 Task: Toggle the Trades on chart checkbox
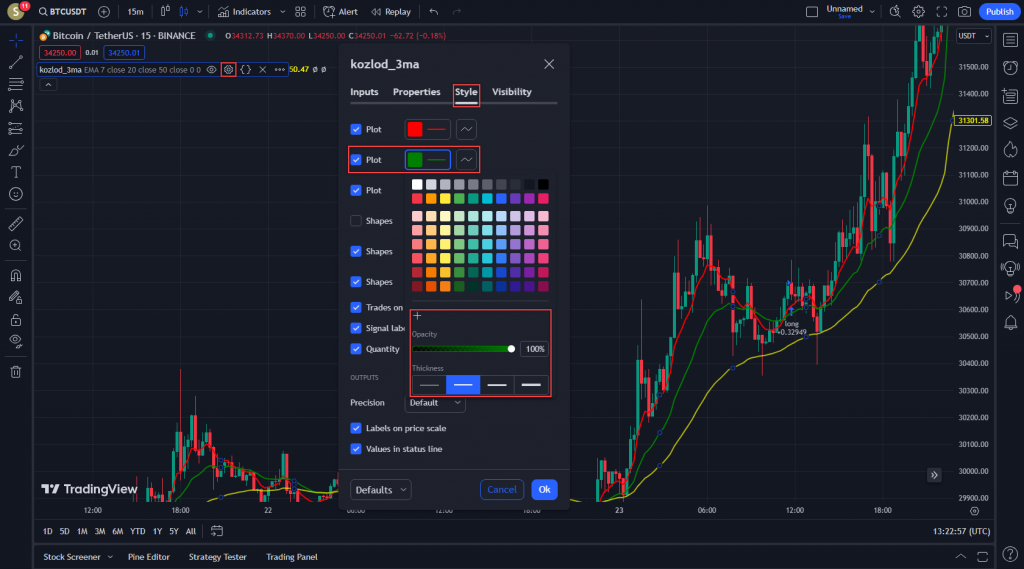(356, 307)
